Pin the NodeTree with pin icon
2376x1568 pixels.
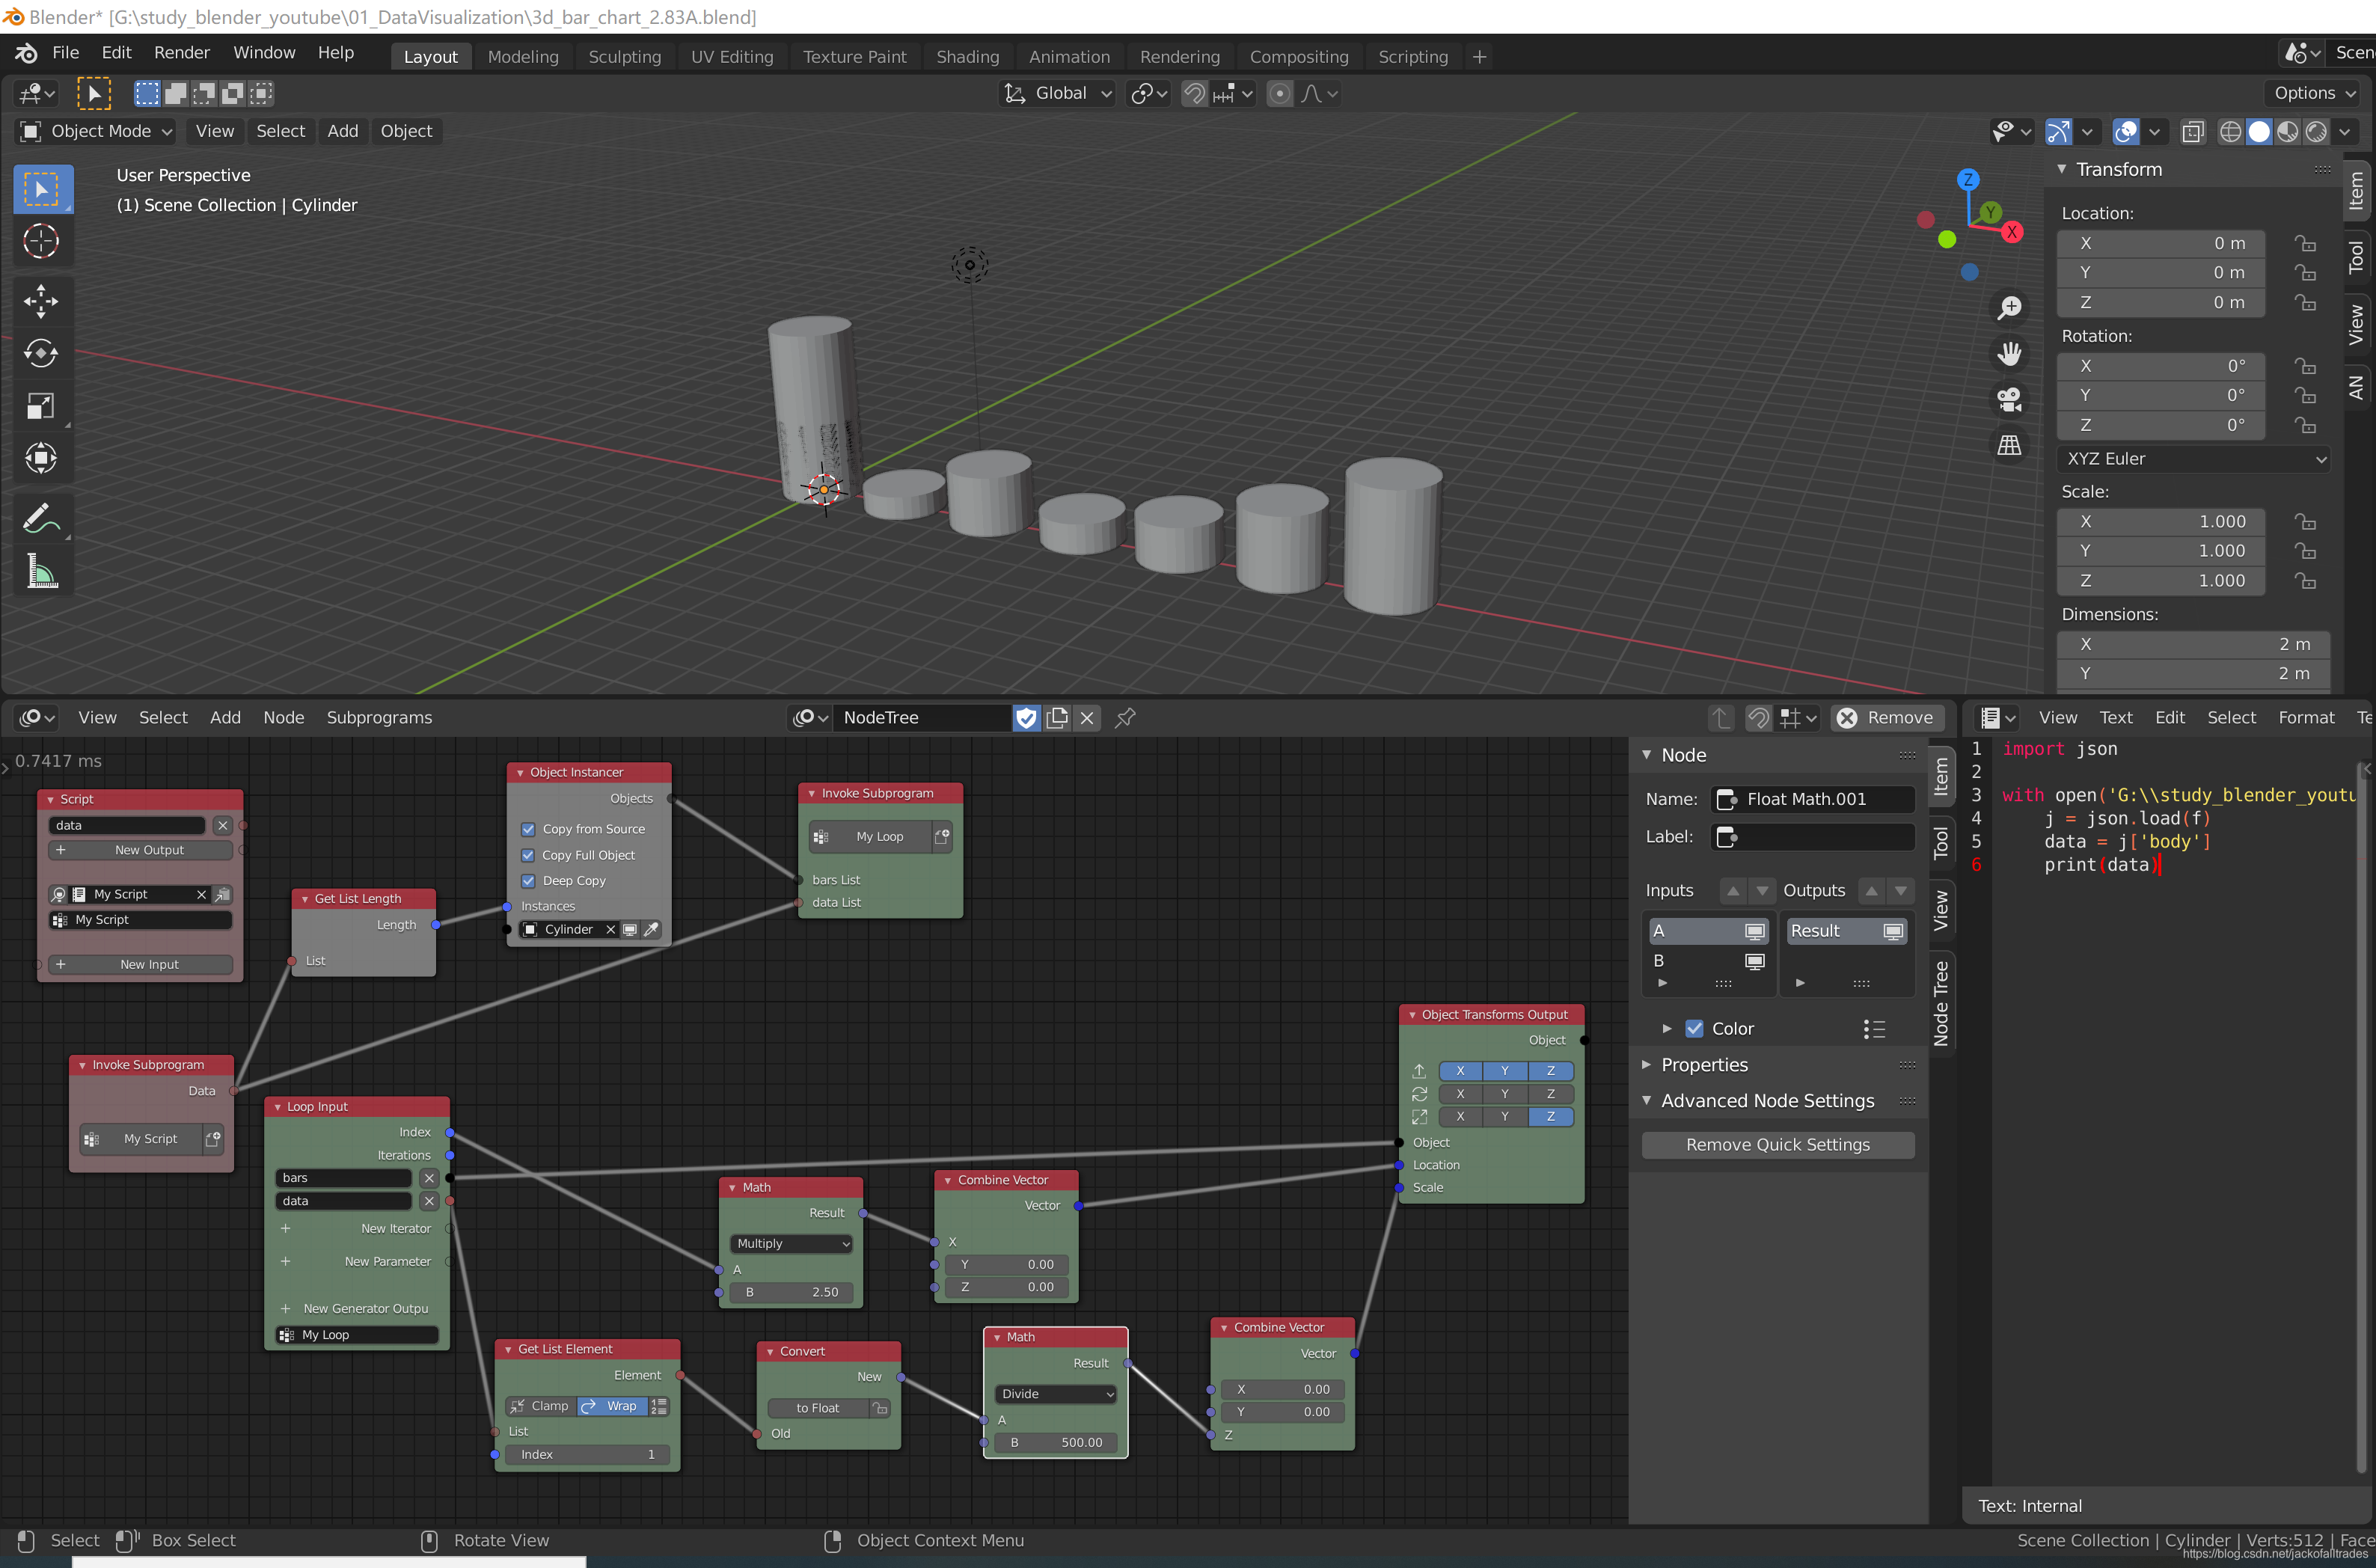pyautogui.click(x=1125, y=718)
